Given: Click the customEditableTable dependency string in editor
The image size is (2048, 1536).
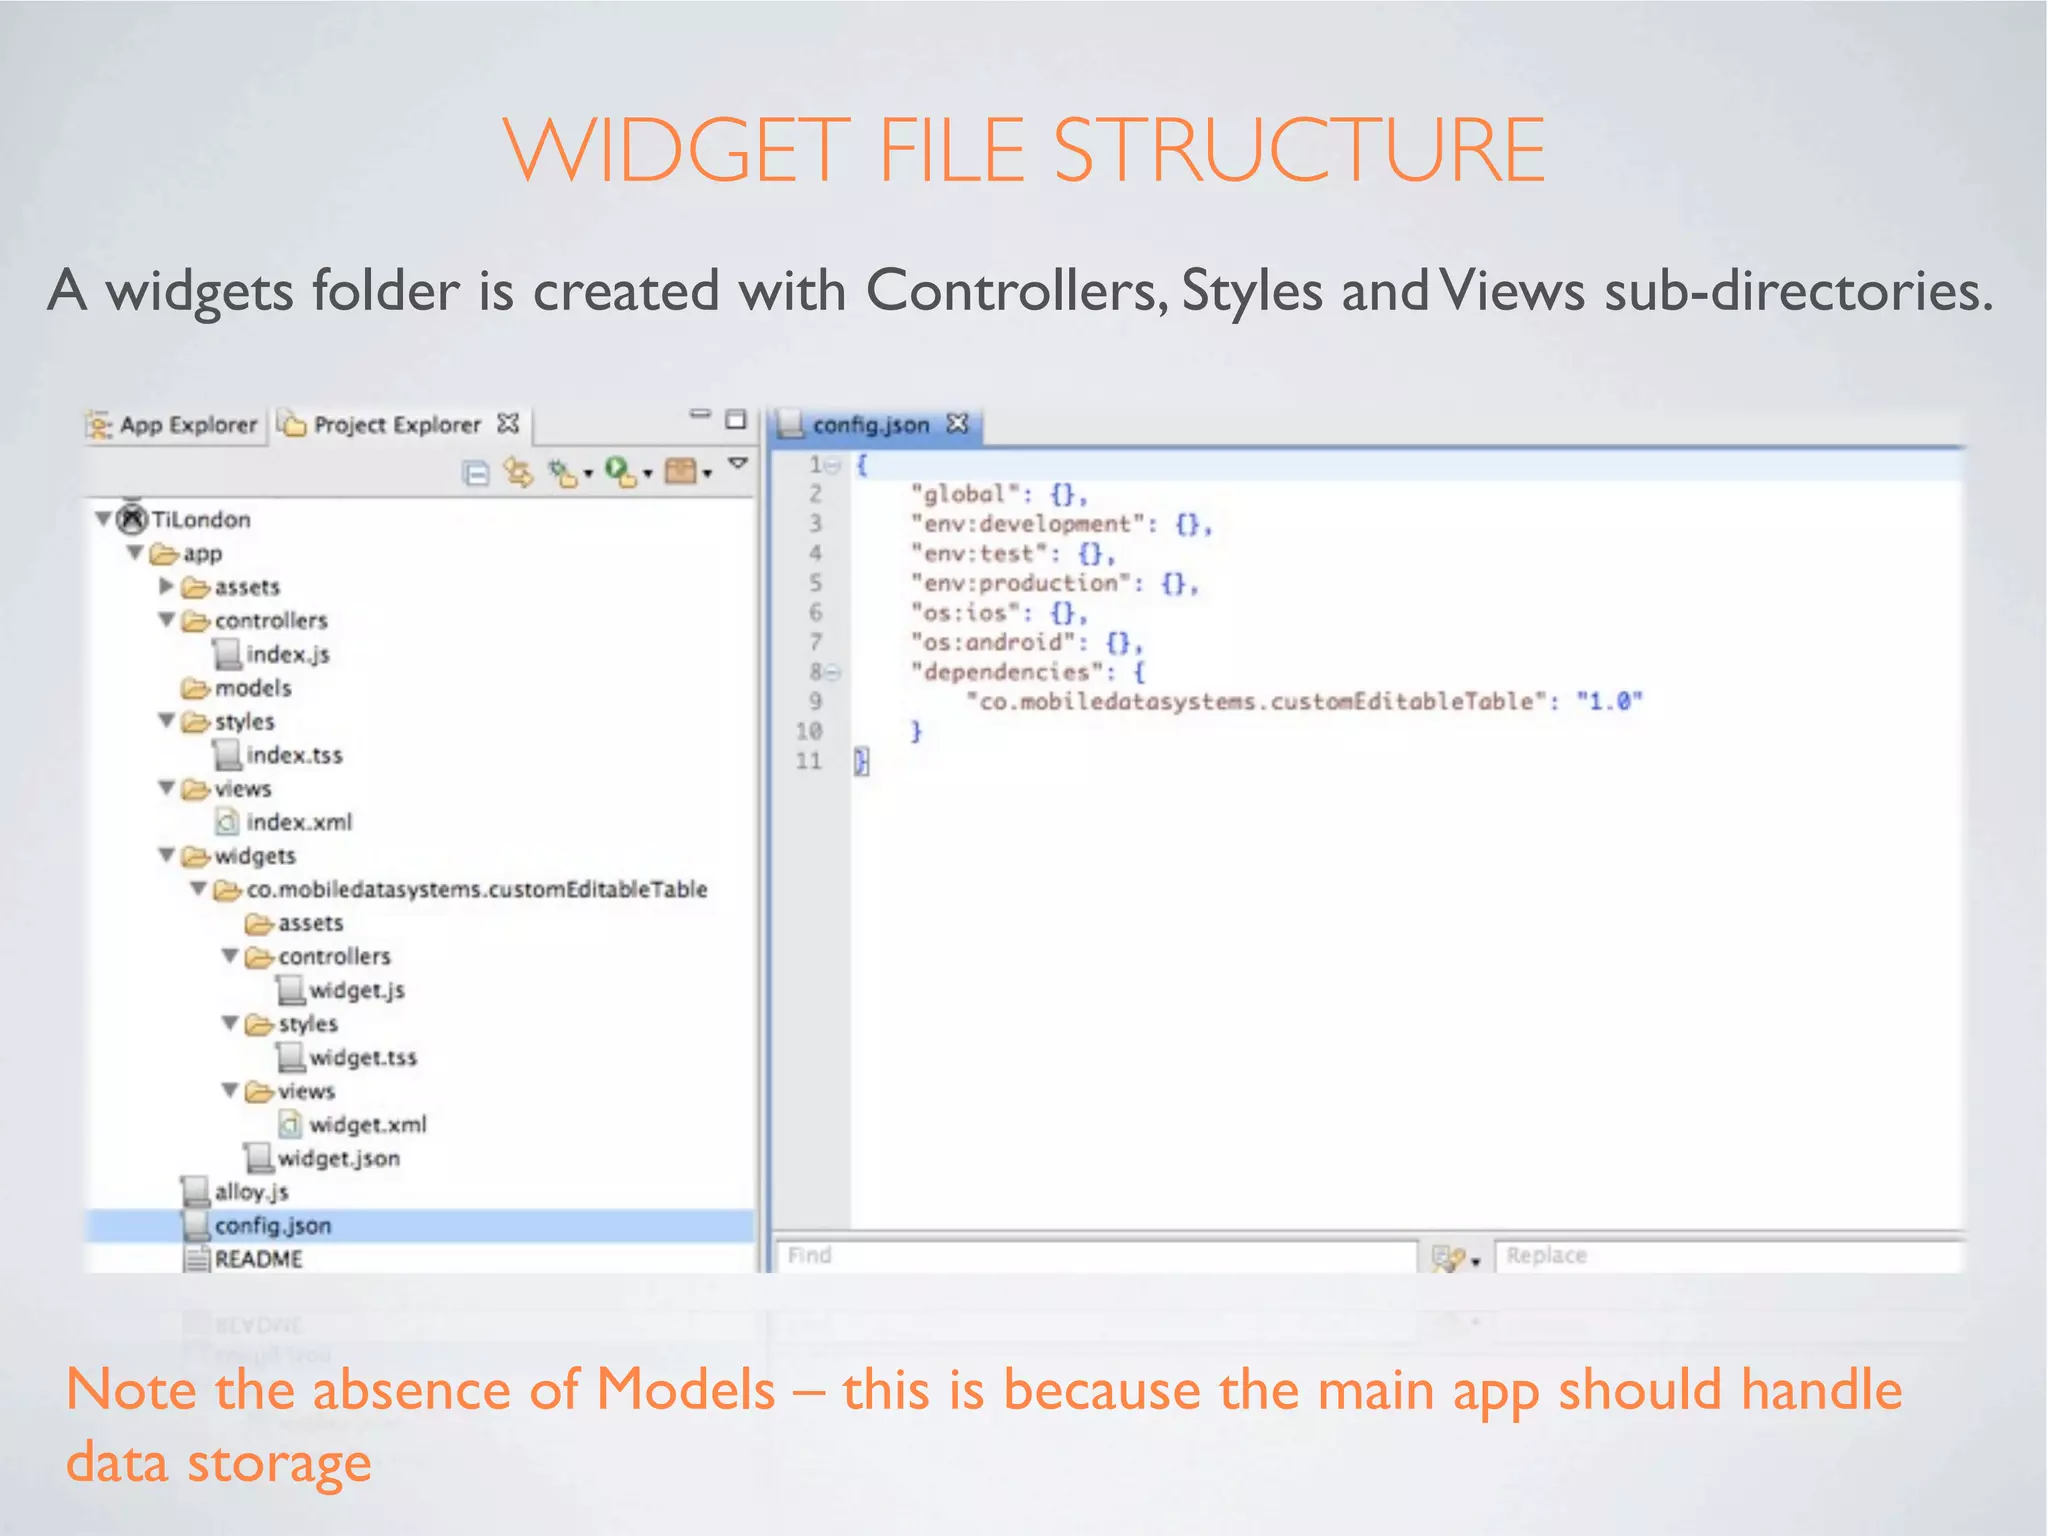Looking at the screenshot, I should 1257,702.
